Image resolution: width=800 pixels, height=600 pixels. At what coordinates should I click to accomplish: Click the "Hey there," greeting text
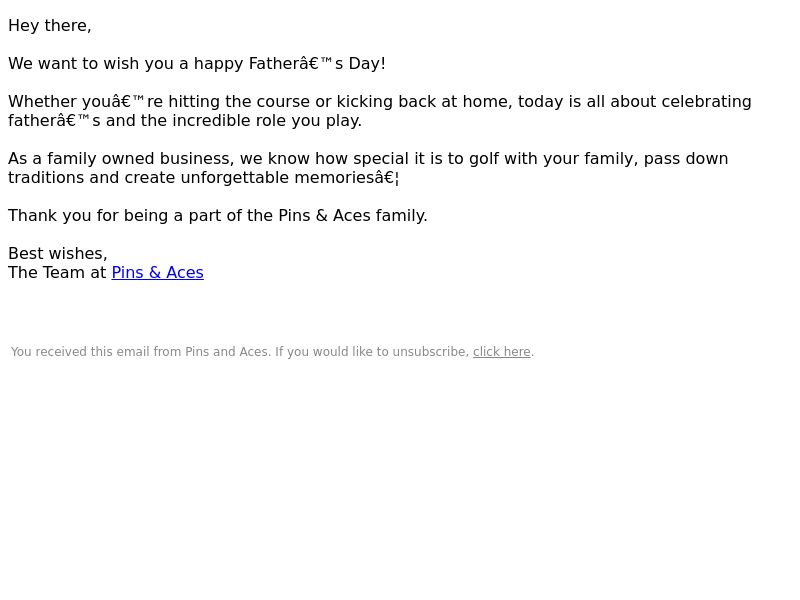pyautogui.click(x=50, y=26)
